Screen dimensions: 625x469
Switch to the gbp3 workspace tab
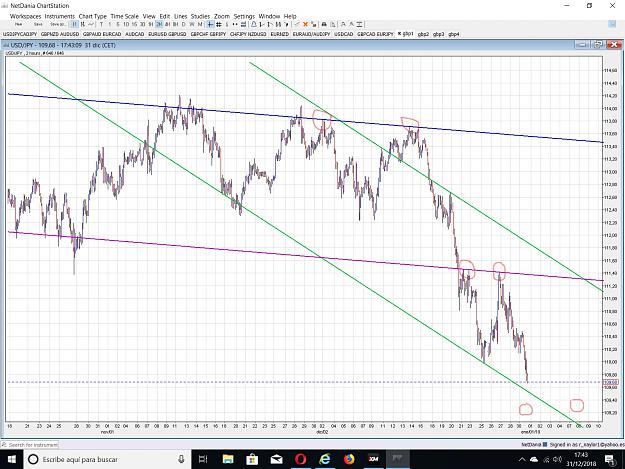(x=438, y=34)
